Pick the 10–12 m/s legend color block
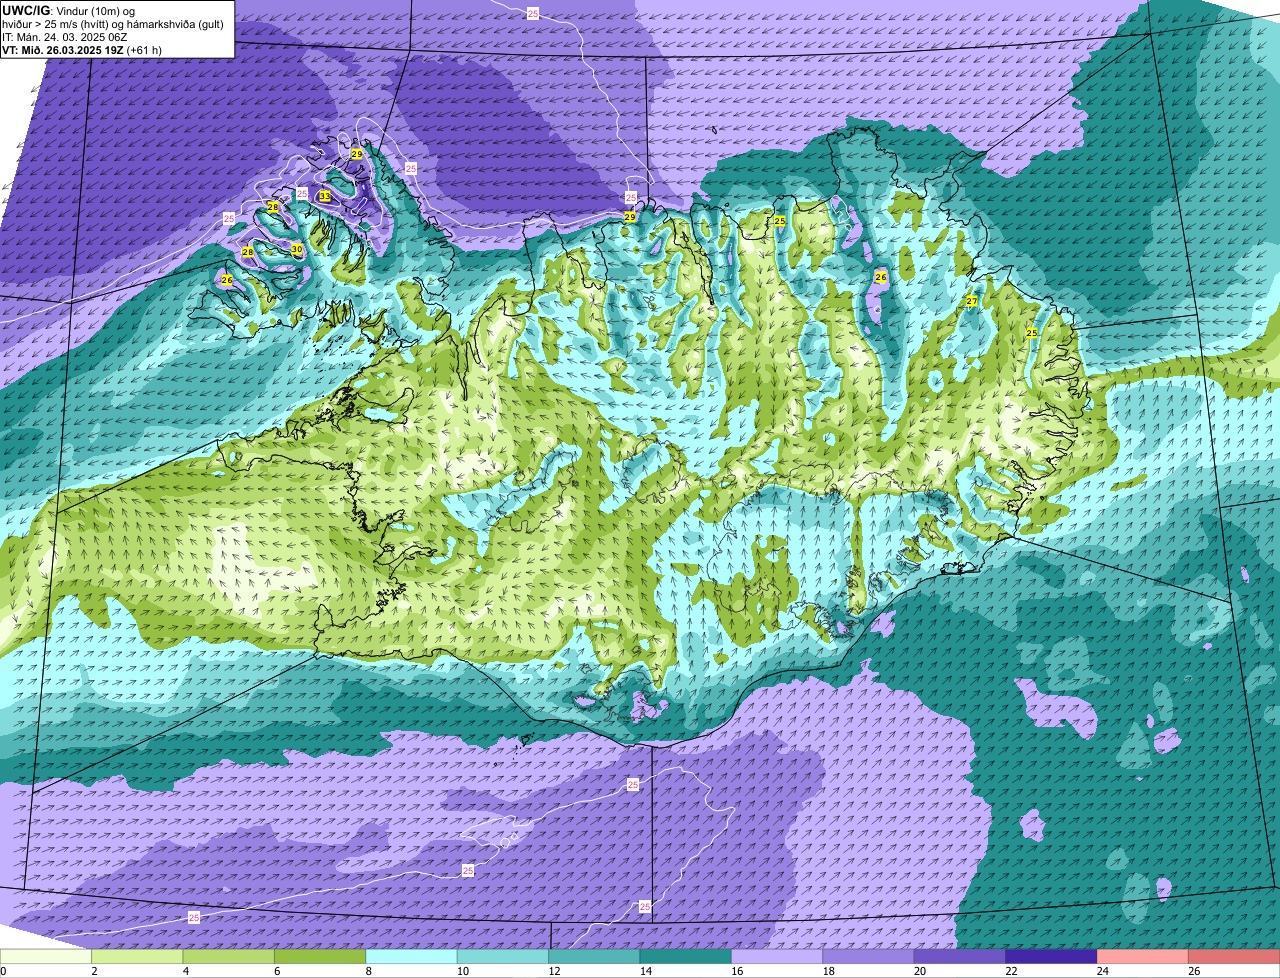 click(503, 956)
